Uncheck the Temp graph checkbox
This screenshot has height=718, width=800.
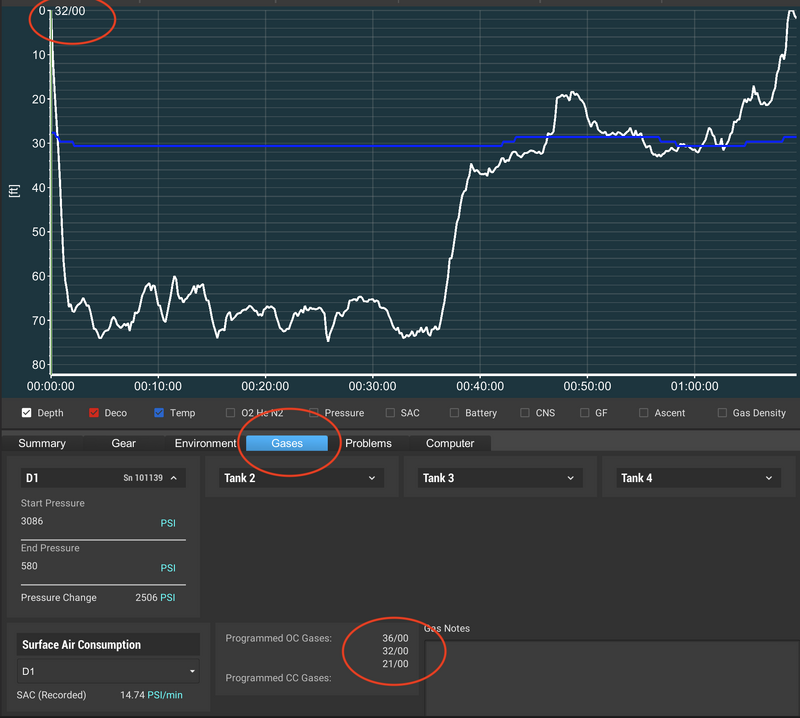click(160, 413)
